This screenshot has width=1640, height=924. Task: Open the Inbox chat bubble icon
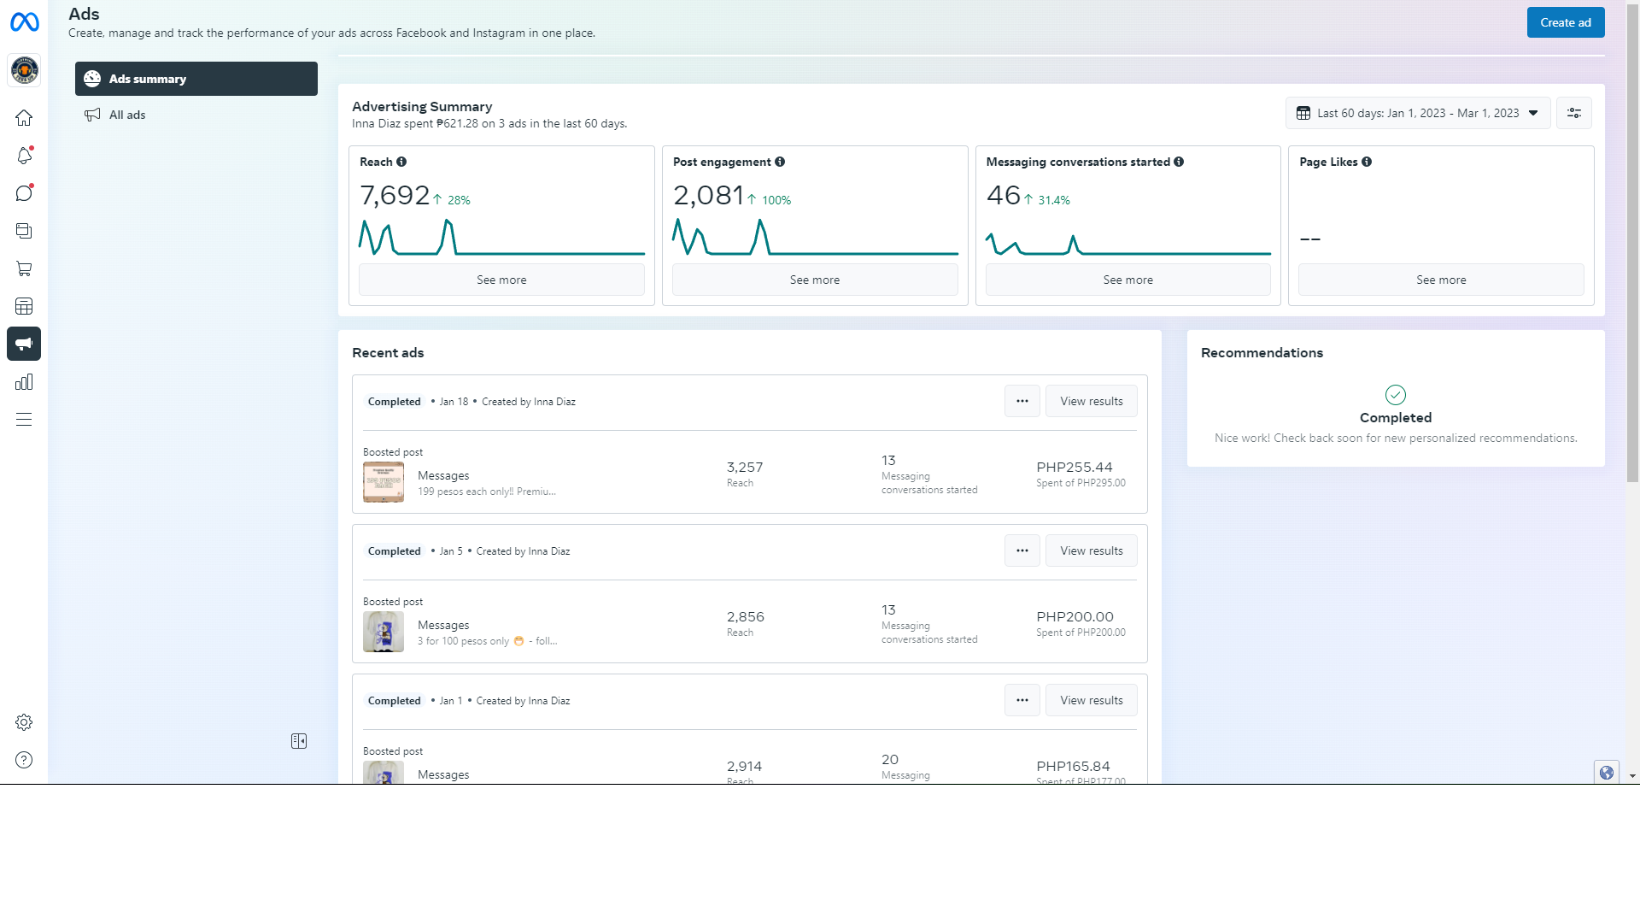24,193
